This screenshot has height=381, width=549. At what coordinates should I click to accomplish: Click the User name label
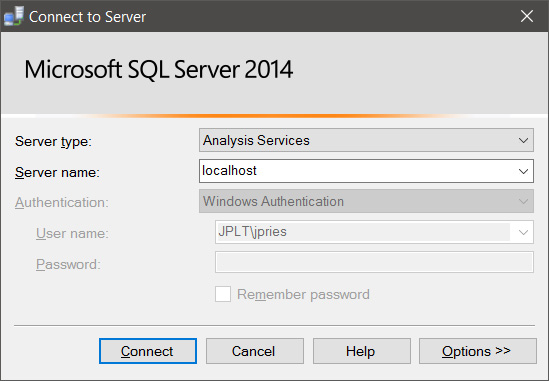point(72,233)
